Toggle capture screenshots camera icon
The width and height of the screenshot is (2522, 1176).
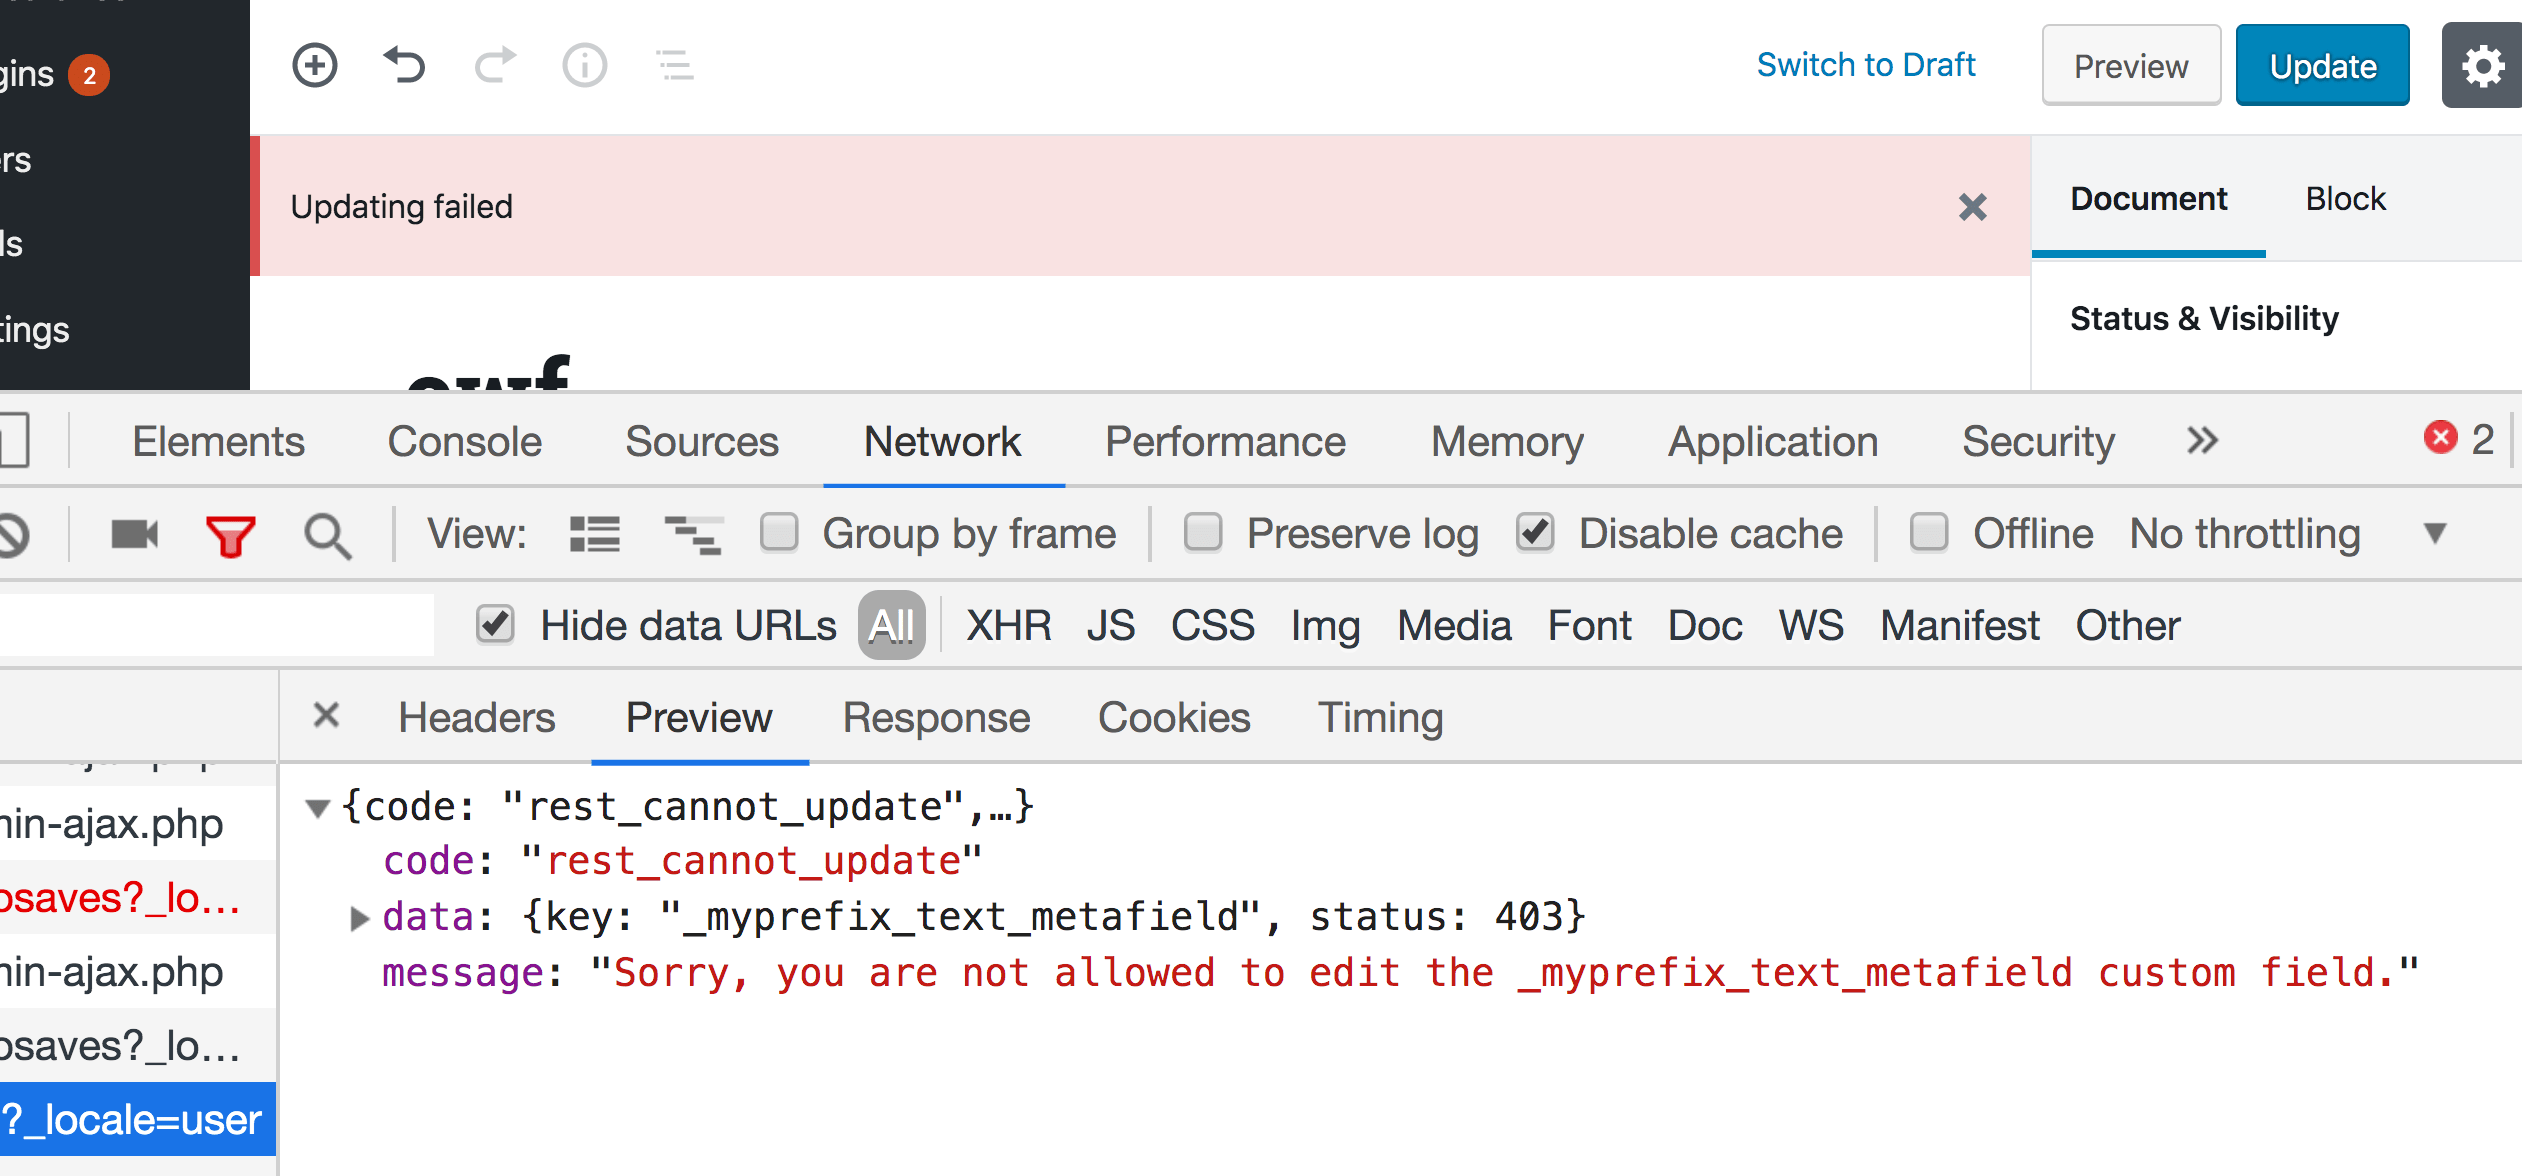click(134, 535)
